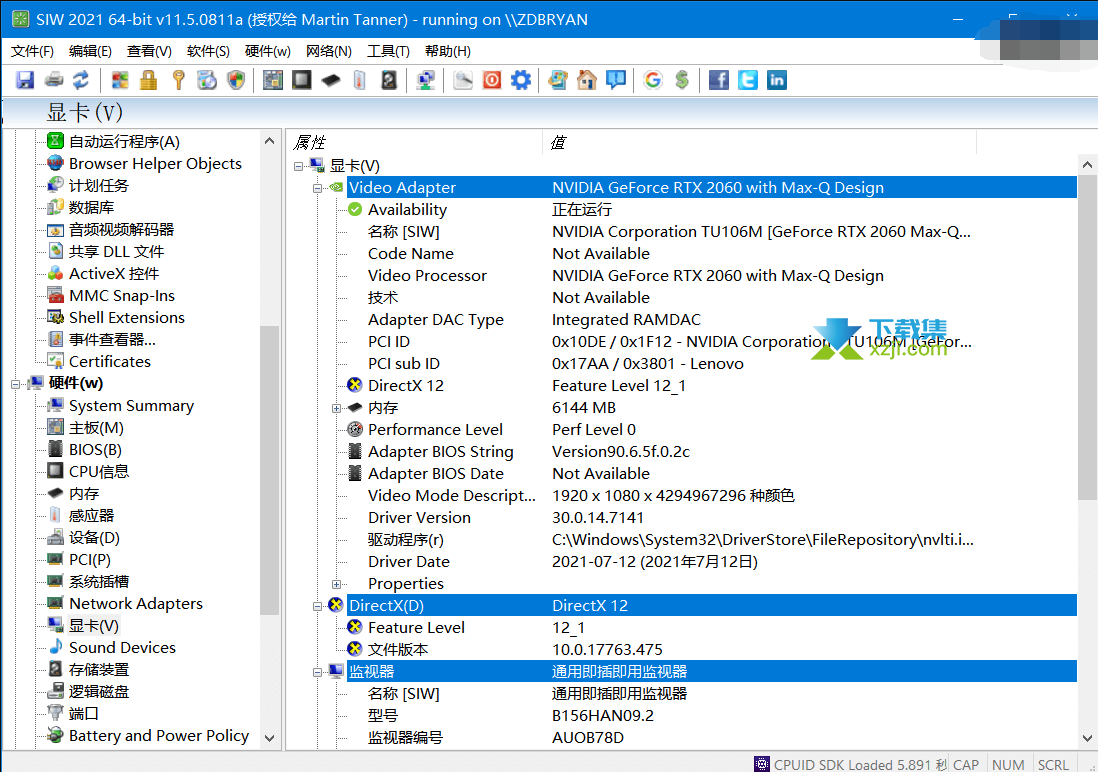Collapse the 监视器 node
1098x772 pixels.
point(317,672)
